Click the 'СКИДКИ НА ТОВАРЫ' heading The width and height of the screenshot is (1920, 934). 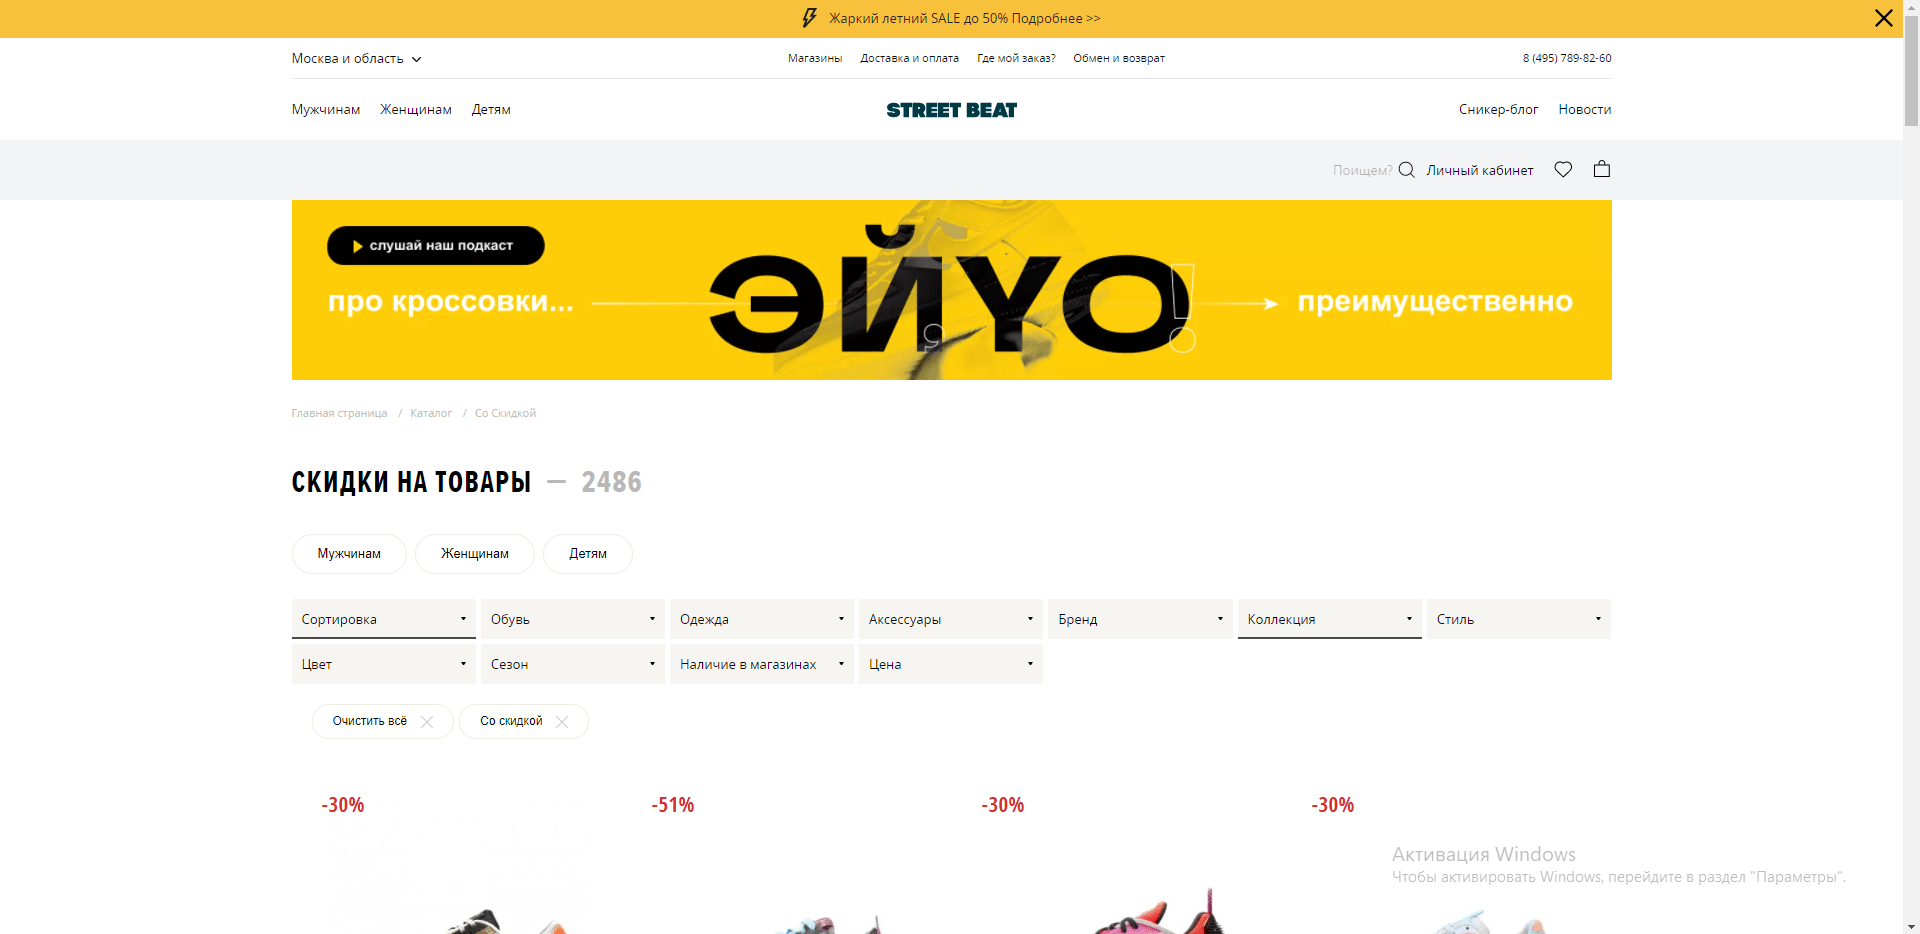coord(411,482)
